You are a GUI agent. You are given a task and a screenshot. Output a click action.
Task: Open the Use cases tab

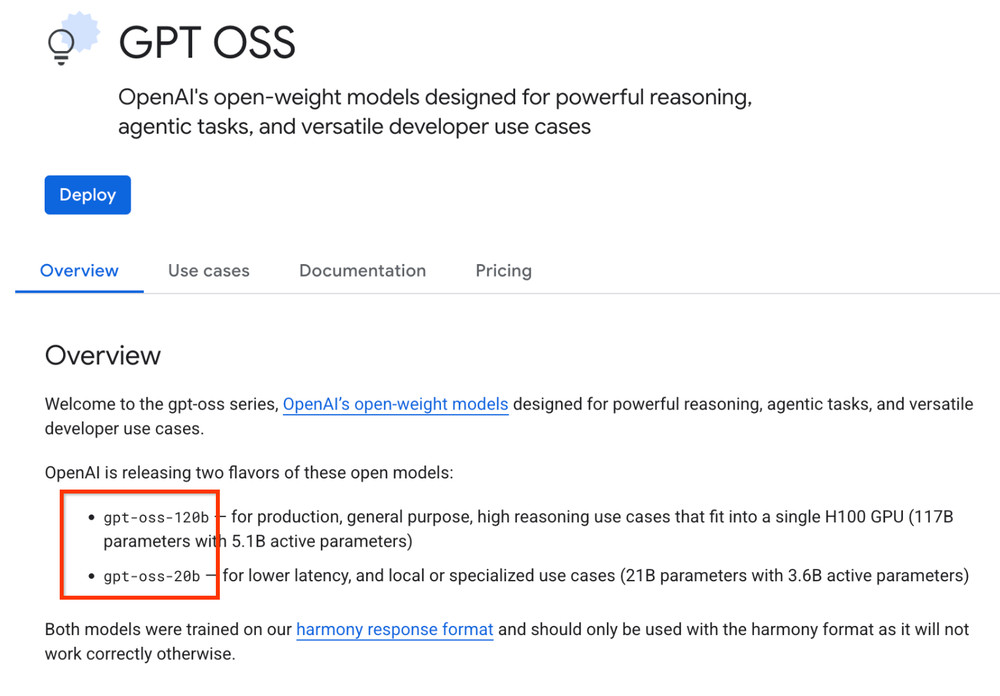209,271
